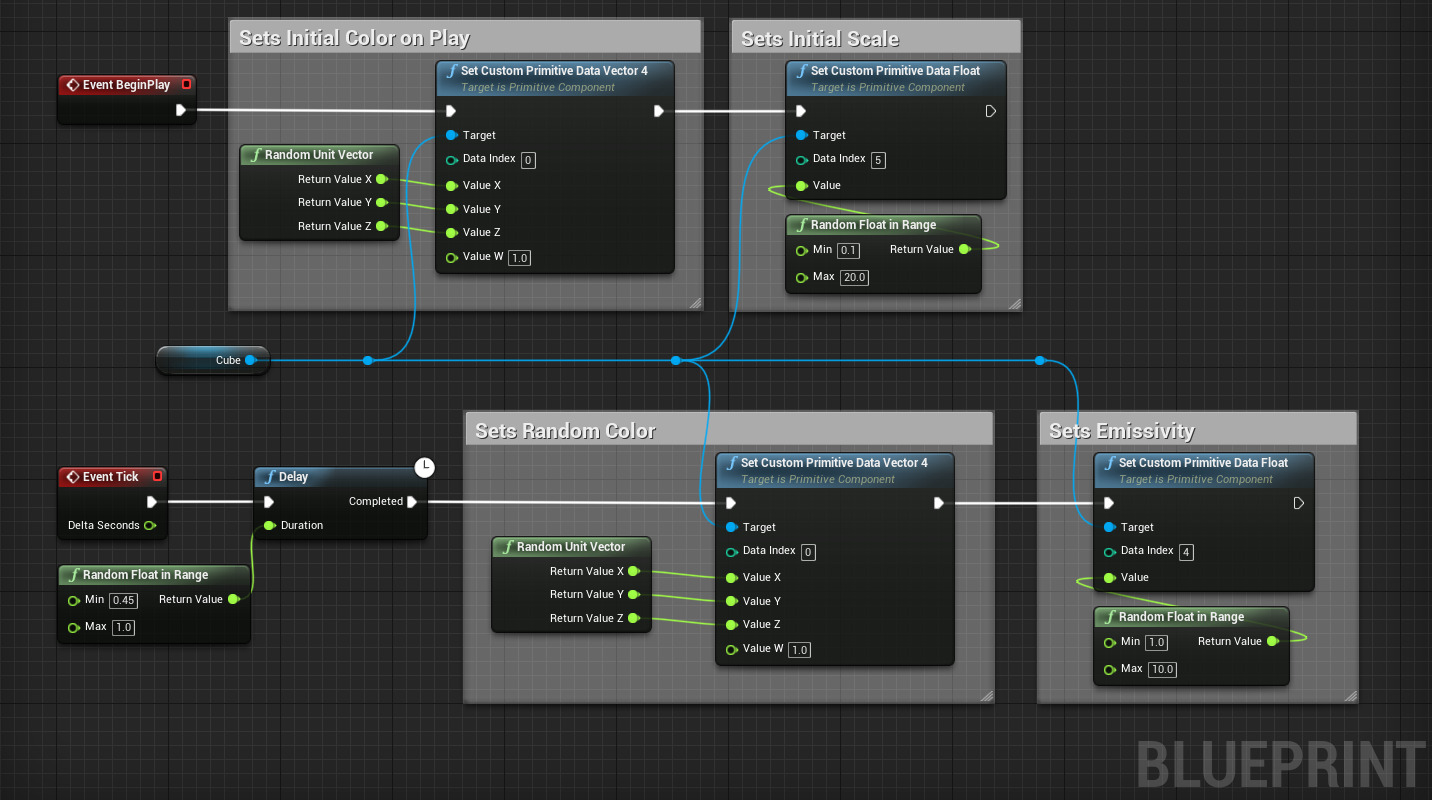Click the Event BeginPlay execution output pin
This screenshot has height=800, width=1432.
181,110
